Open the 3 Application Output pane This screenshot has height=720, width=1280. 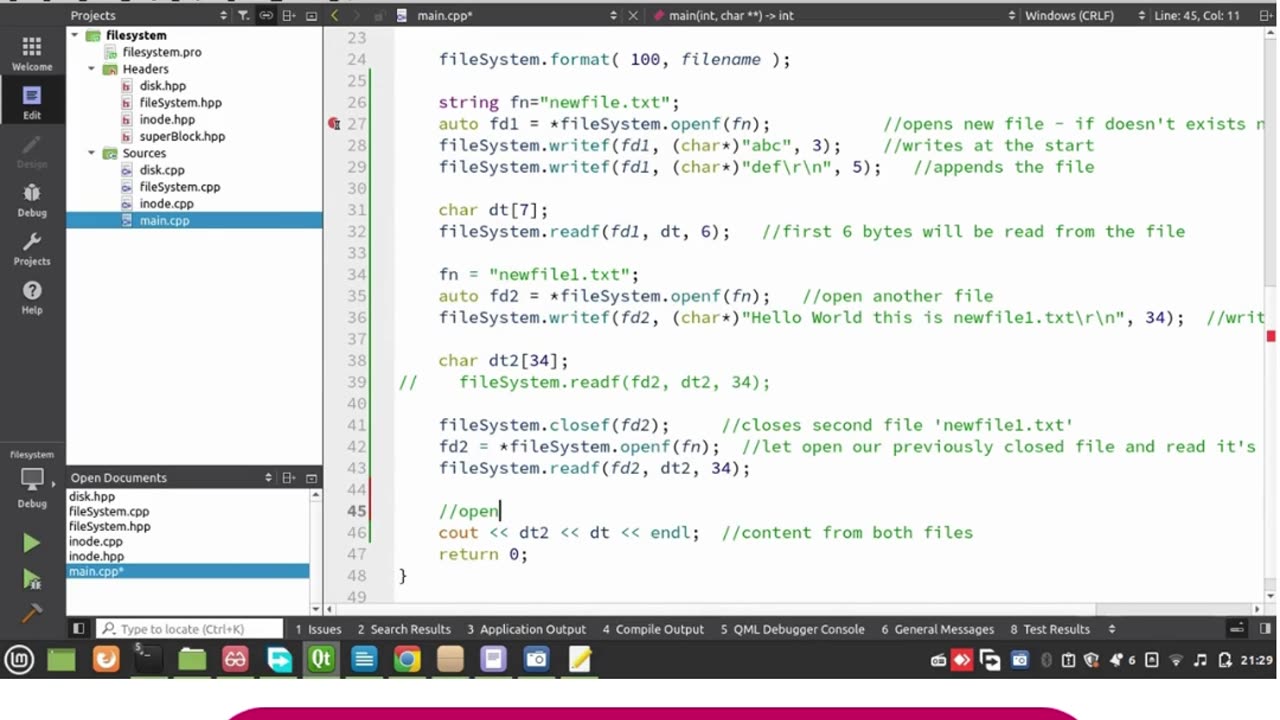tap(526, 629)
